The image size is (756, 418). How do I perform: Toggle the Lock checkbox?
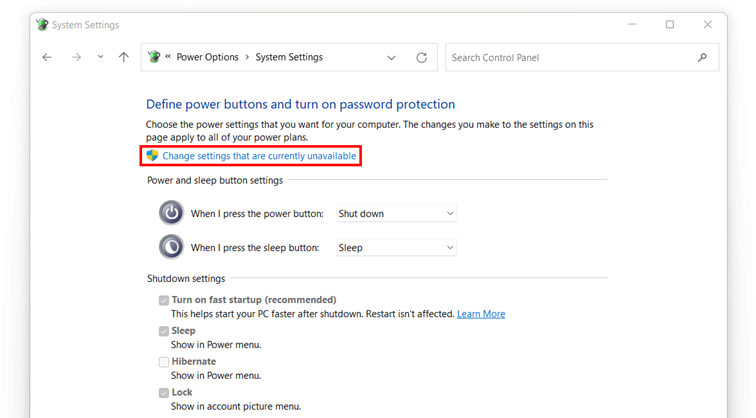[164, 393]
